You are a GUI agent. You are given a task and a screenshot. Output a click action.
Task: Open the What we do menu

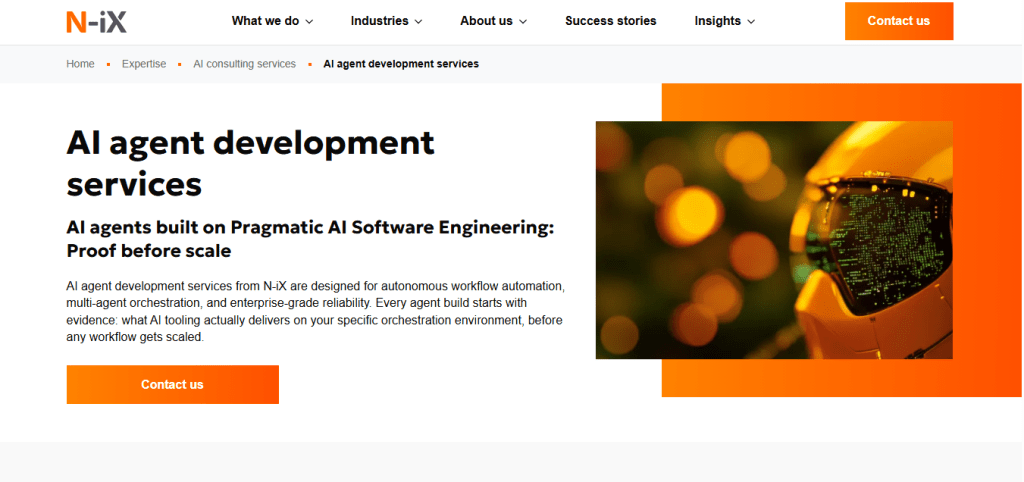click(x=272, y=21)
